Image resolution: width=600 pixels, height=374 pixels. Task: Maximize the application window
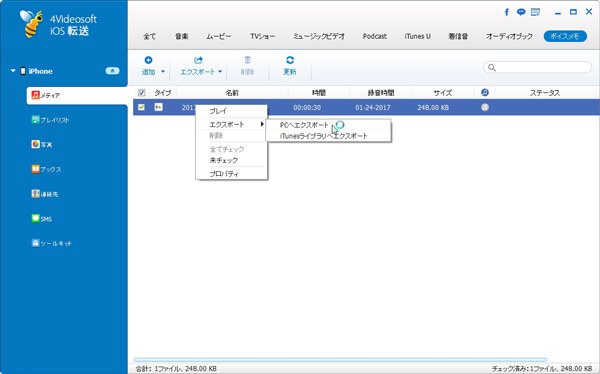[x=573, y=12]
